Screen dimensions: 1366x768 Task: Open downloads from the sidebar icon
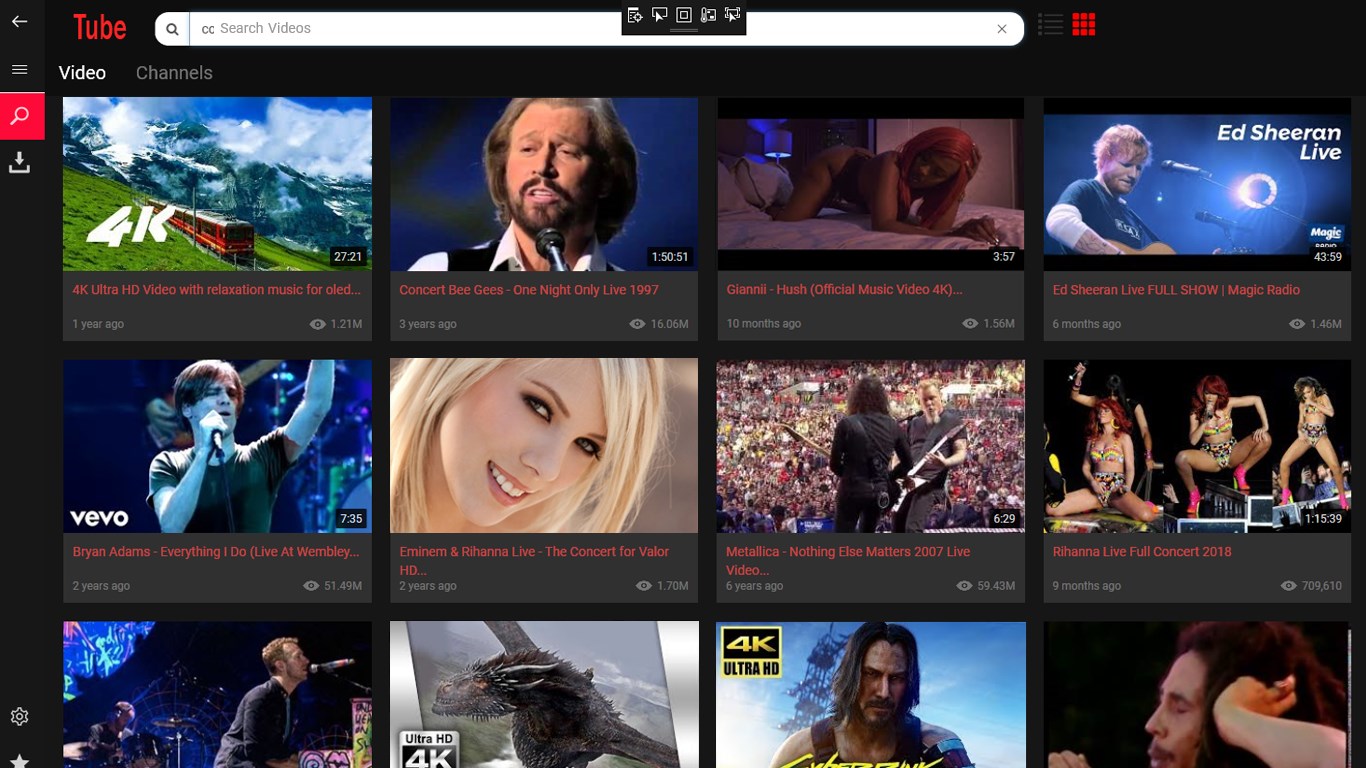click(19, 162)
